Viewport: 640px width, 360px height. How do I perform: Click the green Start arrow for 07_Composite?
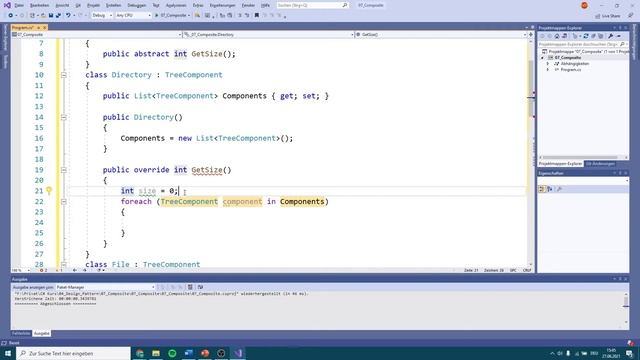(x=156, y=16)
